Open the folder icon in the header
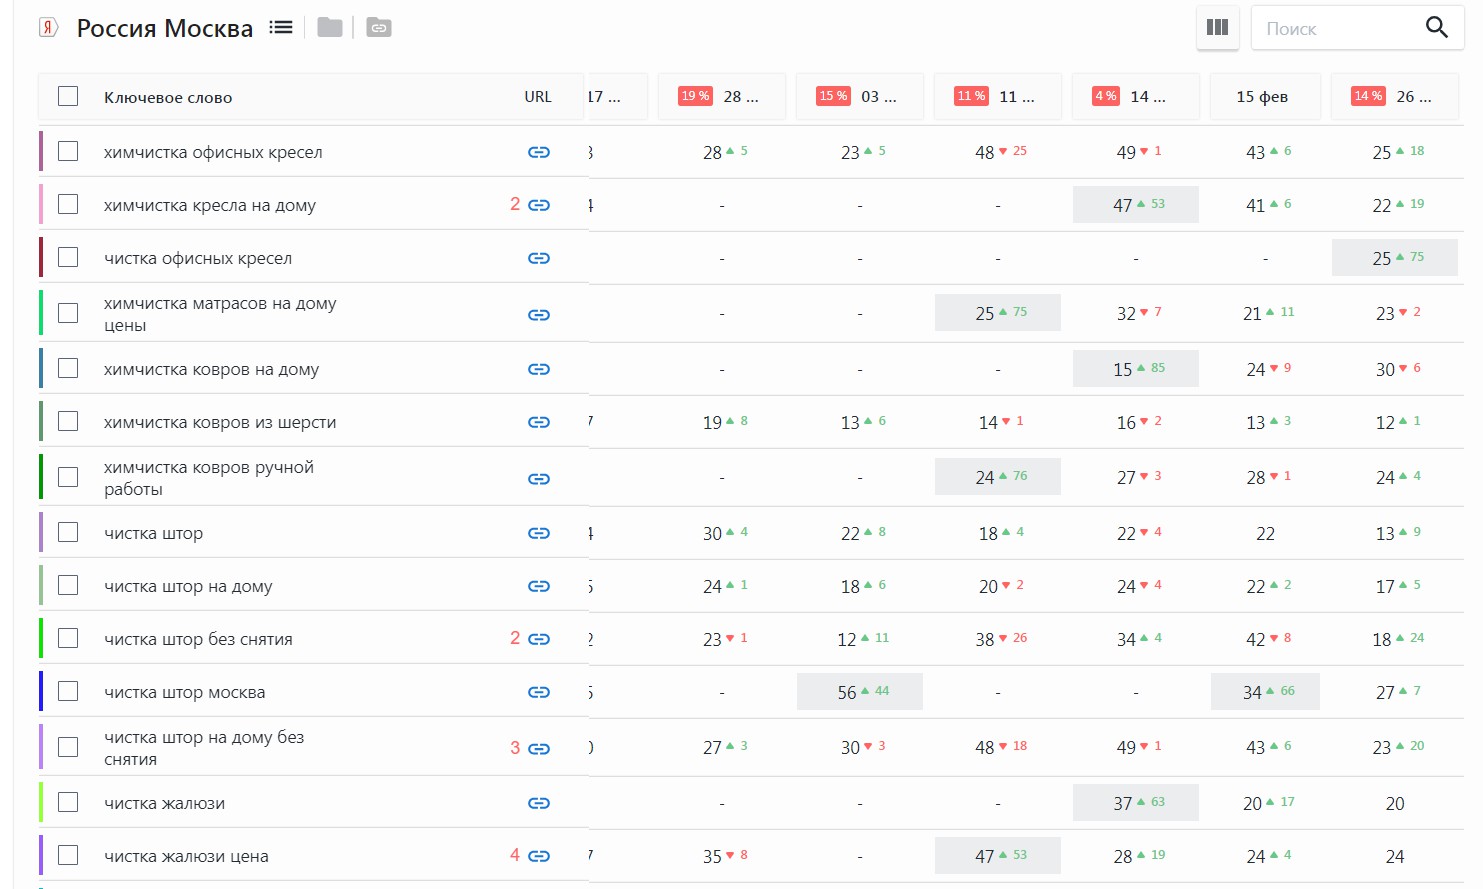This screenshot has width=1483, height=889. [x=330, y=28]
